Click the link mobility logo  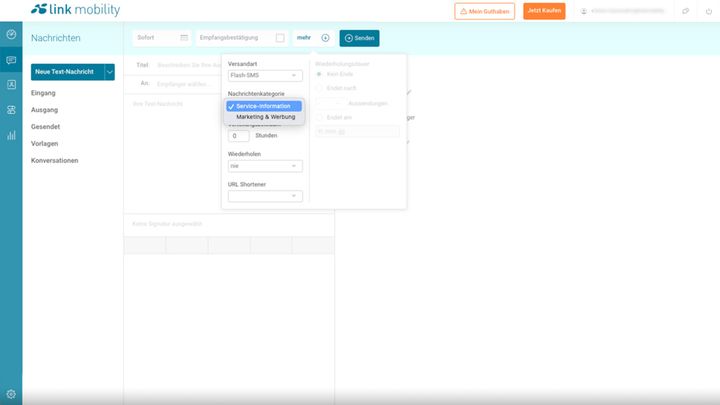coord(75,9)
